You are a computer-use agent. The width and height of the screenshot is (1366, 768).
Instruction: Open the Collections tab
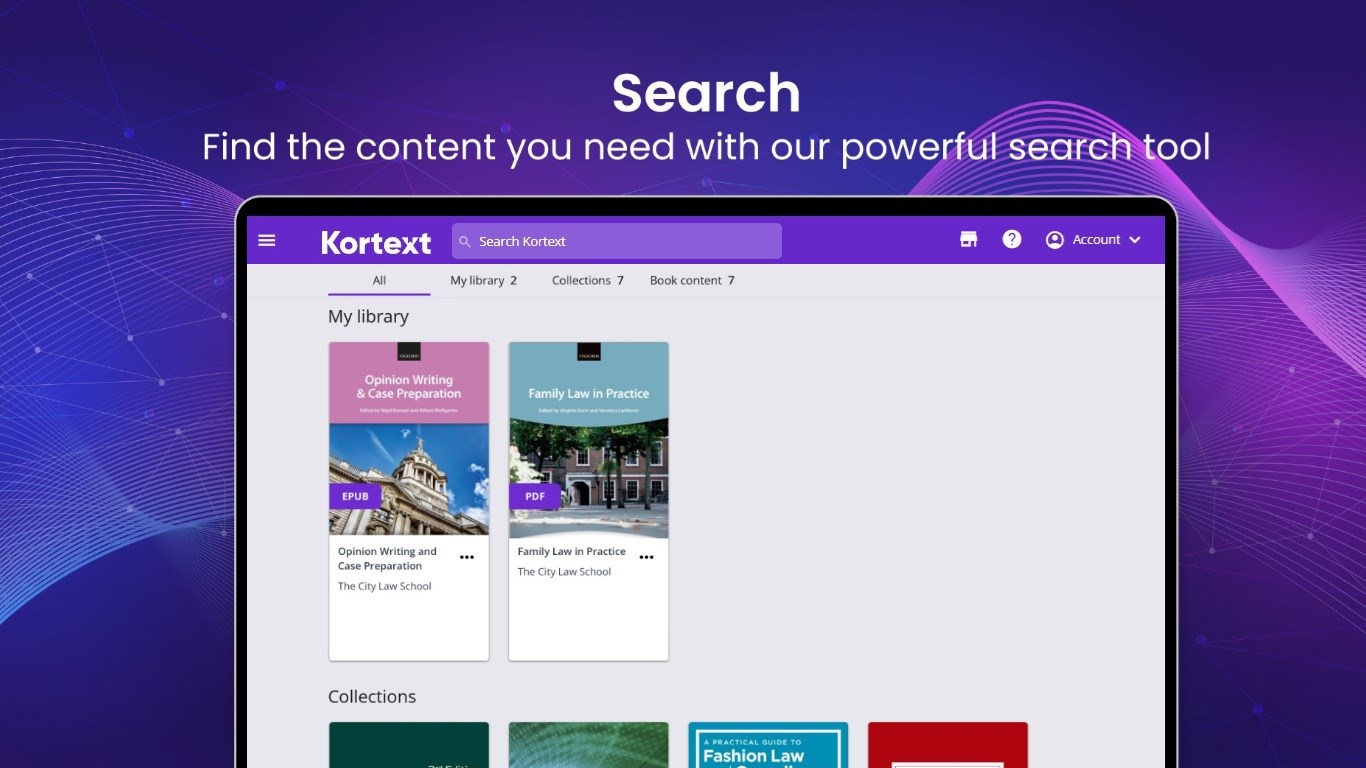tap(587, 281)
